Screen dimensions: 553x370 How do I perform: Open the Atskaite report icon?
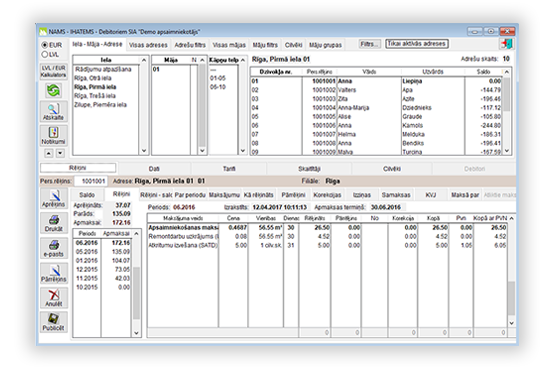point(53,111)
